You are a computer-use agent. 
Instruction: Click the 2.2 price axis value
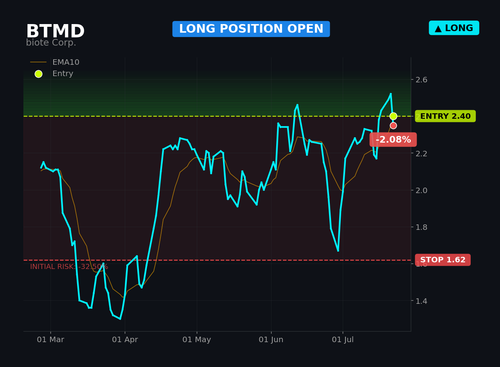(x=421, y=154)
